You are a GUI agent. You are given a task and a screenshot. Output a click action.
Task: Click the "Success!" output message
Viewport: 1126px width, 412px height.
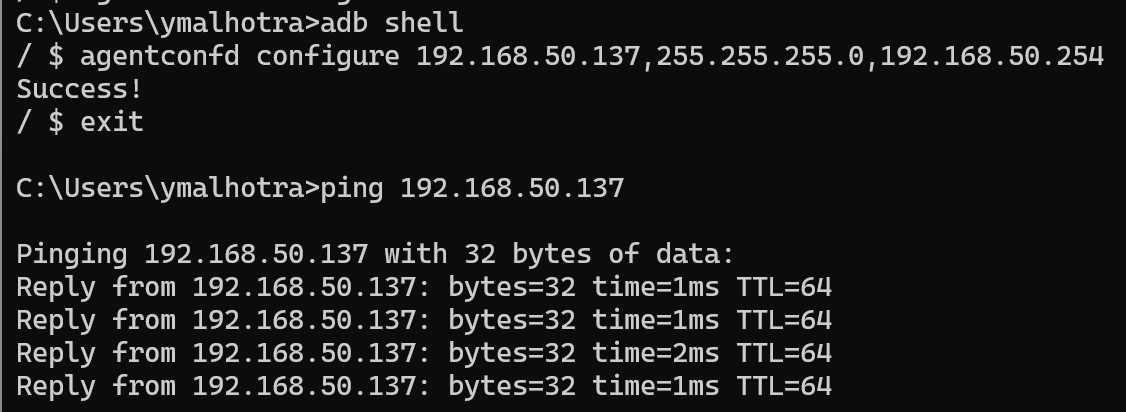pos(80,88)
